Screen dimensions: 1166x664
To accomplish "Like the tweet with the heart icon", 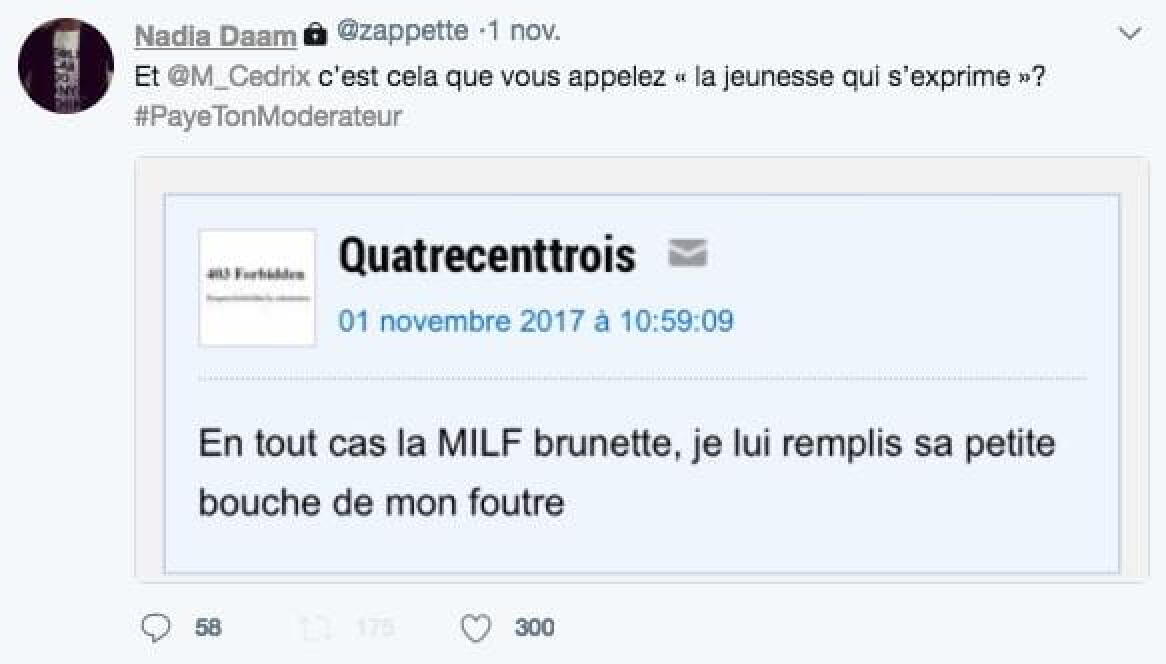I will tap(477, 628).
